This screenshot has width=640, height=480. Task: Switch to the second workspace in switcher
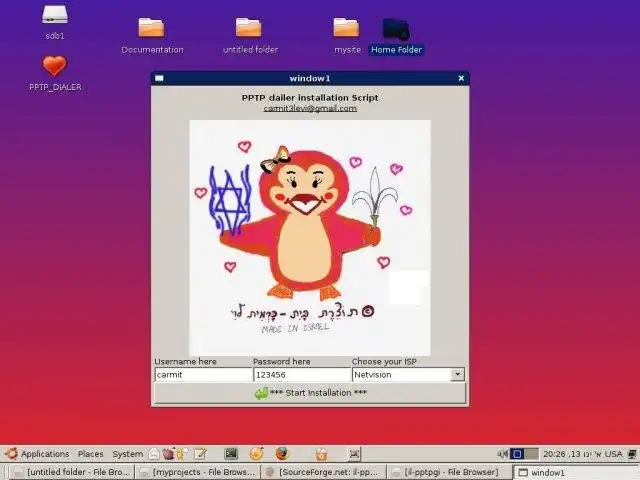pos(531,453)
